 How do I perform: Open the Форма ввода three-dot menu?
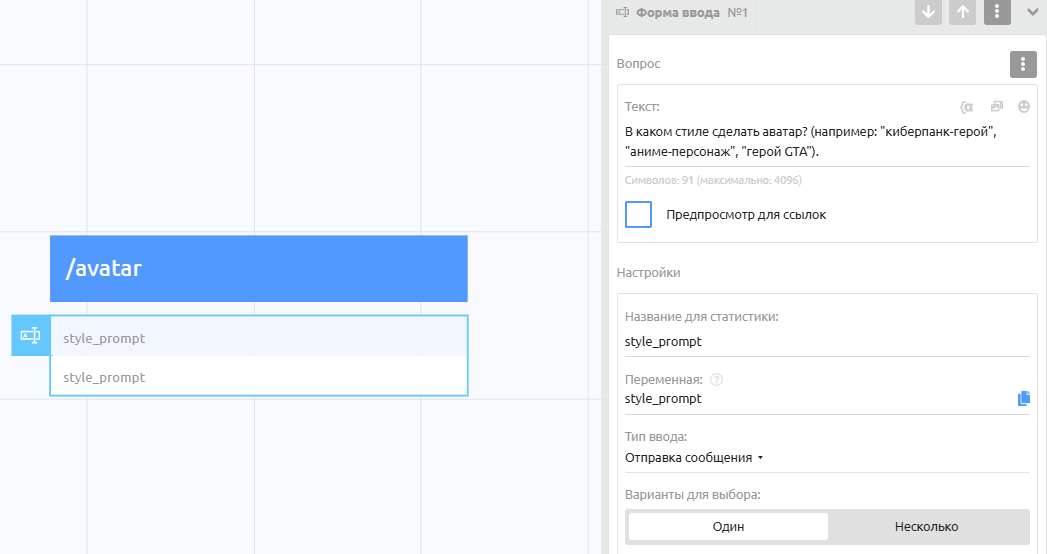click(997, 12)
